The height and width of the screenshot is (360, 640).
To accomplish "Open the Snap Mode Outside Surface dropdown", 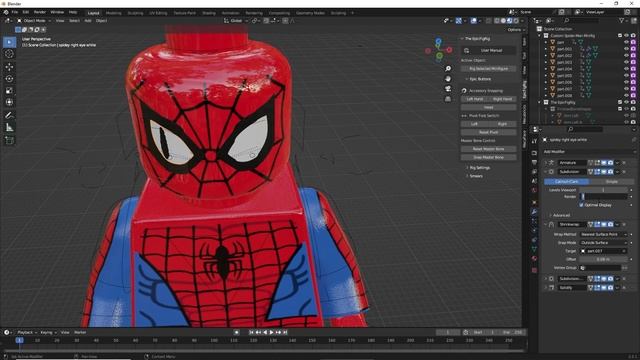I will tap(603, 242).
